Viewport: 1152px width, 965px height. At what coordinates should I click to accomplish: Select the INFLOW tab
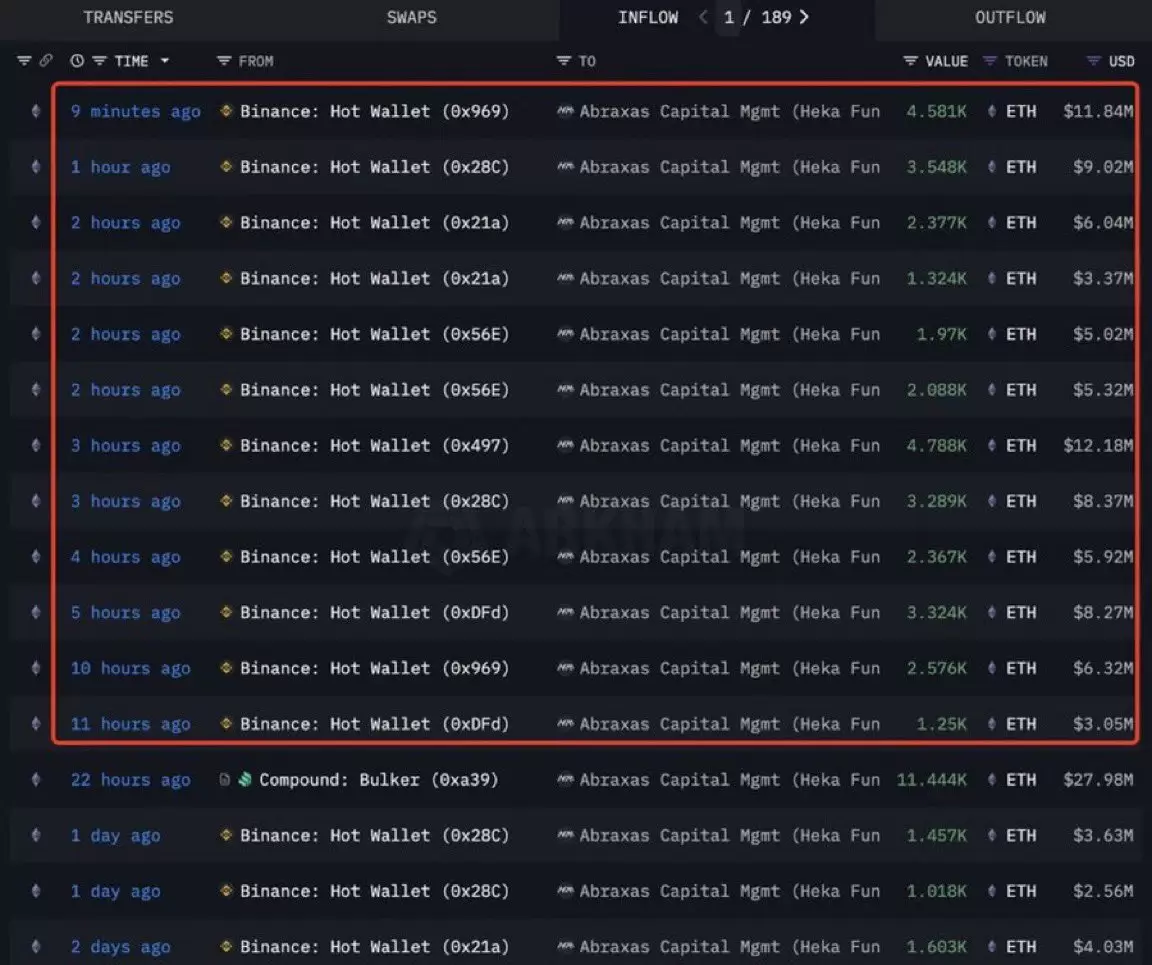tap(647, 18)
